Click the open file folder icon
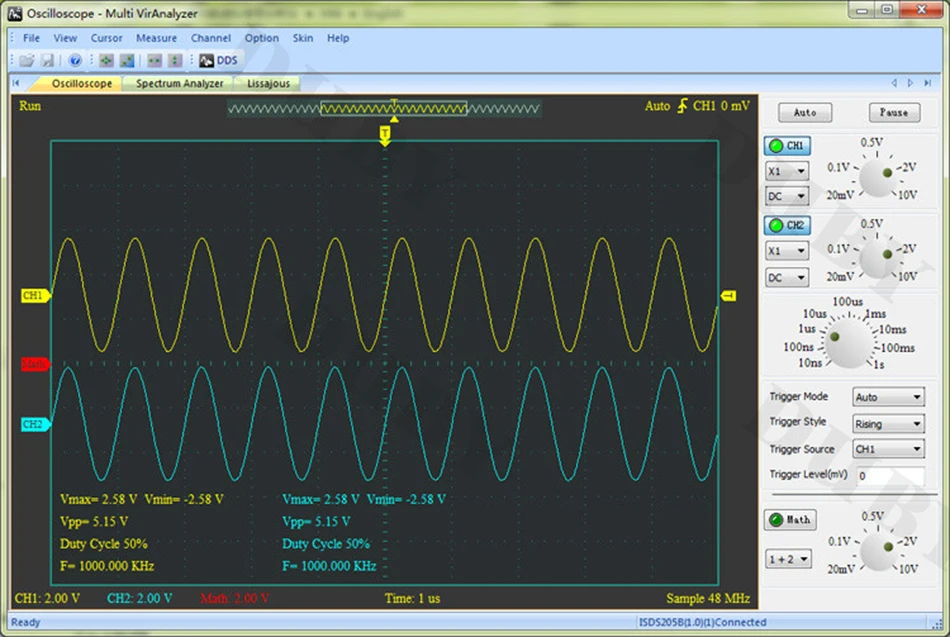The width and height of the screenshot is (950, 637). click(27, 60)
